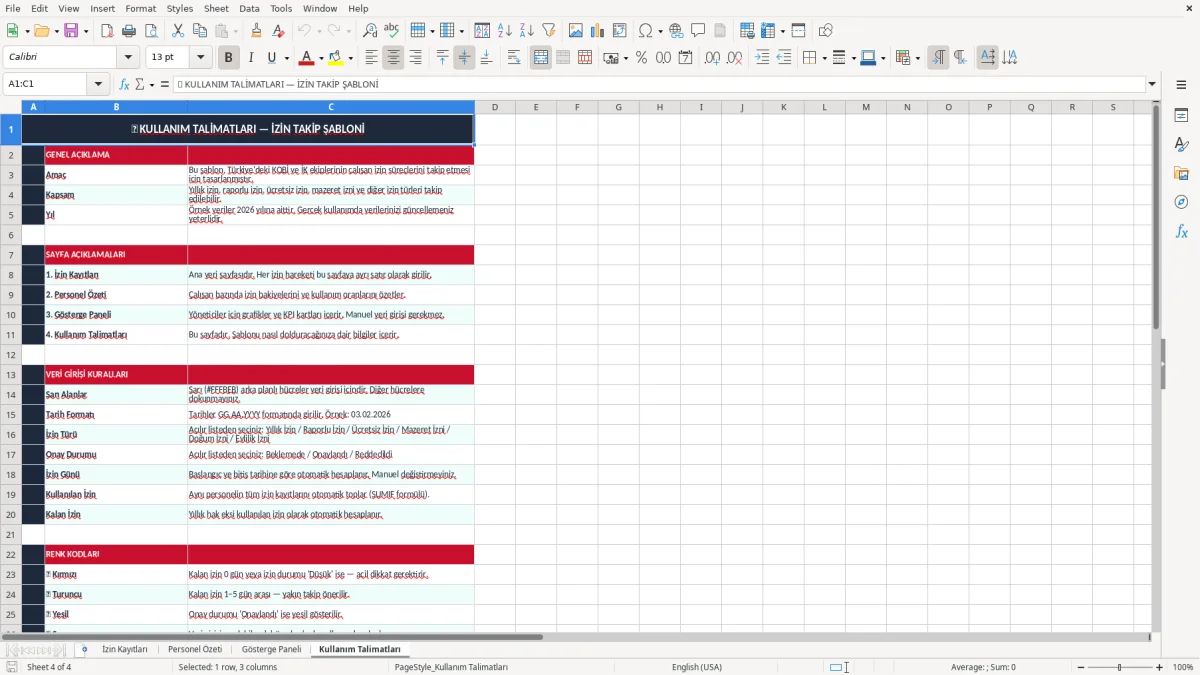The height and width of the screenshot is (675, 1200).
Task: Open the Data menu
Action: pyautogui.click(x=249, y=8)
